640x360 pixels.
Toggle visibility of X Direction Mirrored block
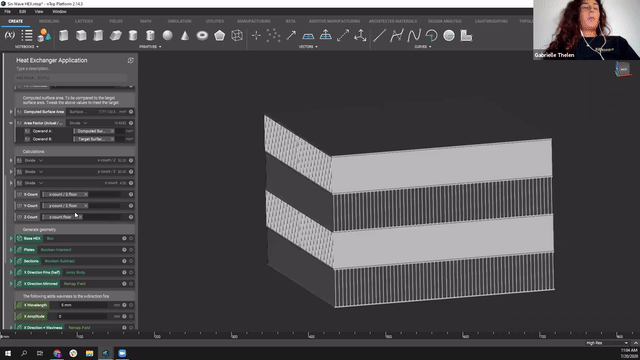tap(131, 284)
